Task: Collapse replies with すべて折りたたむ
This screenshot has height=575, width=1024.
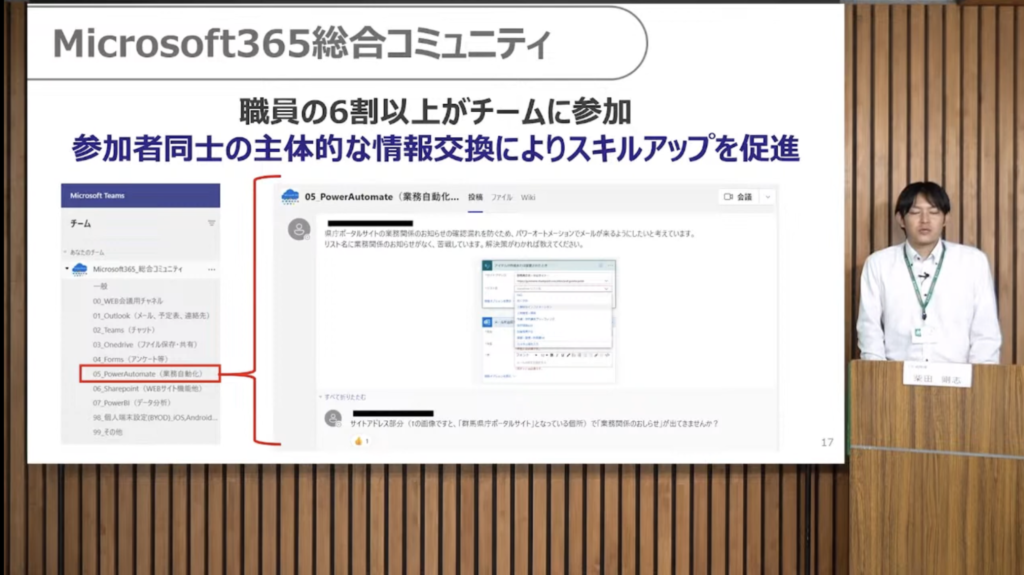Action: 344,397
